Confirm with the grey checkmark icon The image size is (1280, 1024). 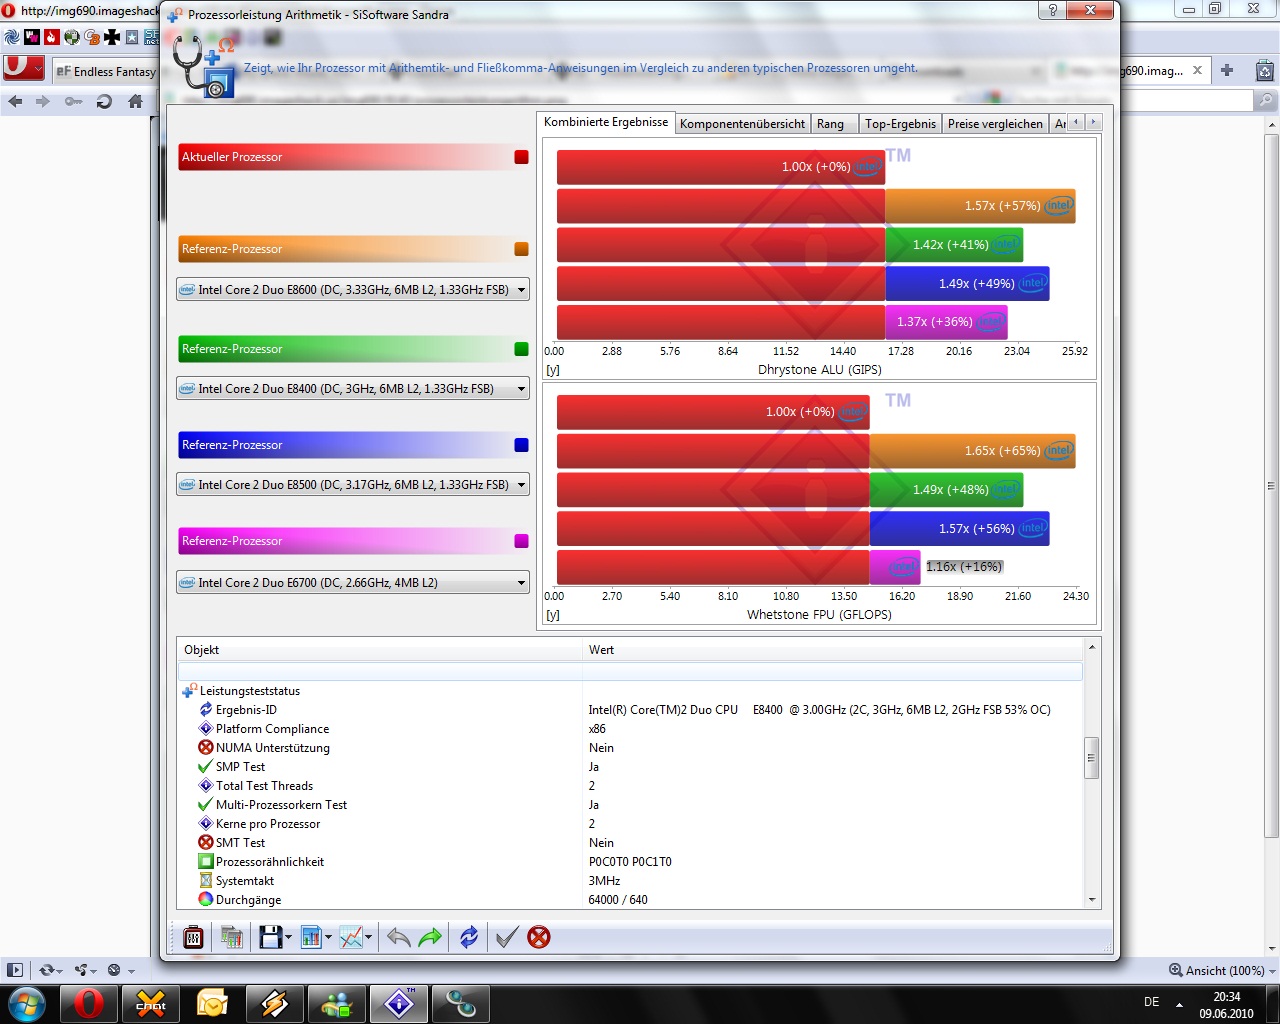506,937
